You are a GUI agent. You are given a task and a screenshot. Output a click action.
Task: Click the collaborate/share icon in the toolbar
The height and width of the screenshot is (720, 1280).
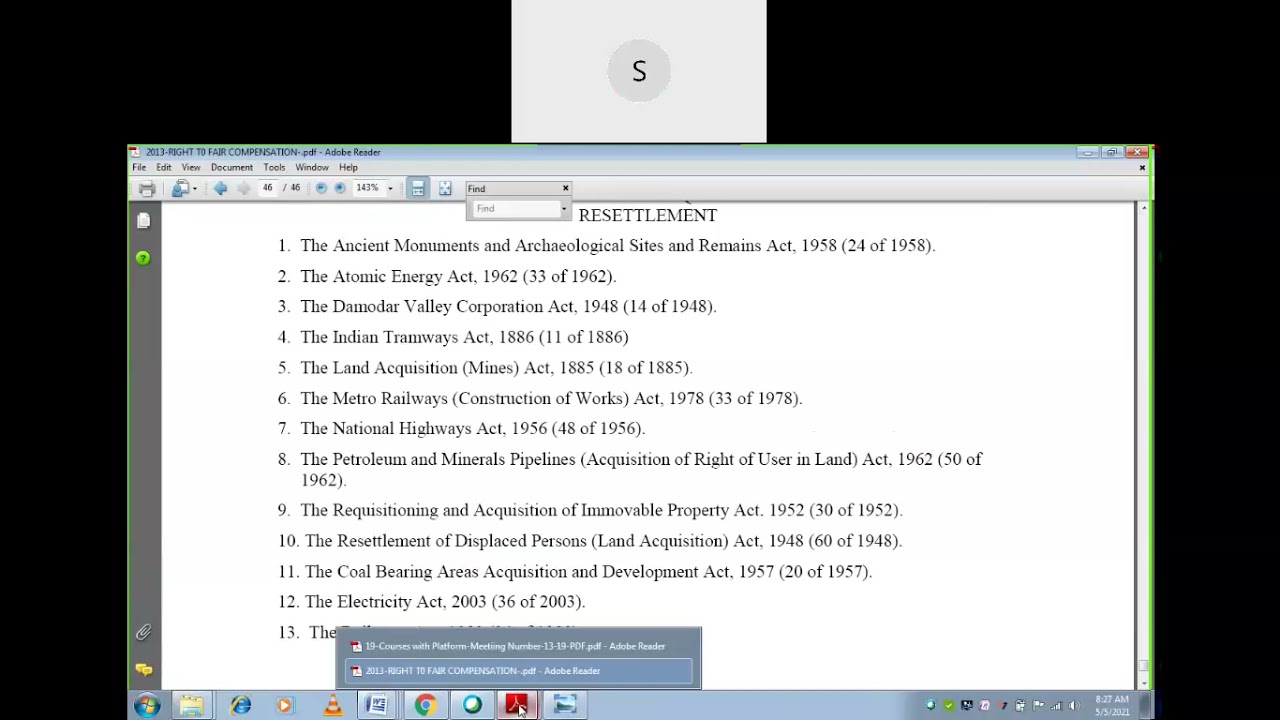pos(180,188)
